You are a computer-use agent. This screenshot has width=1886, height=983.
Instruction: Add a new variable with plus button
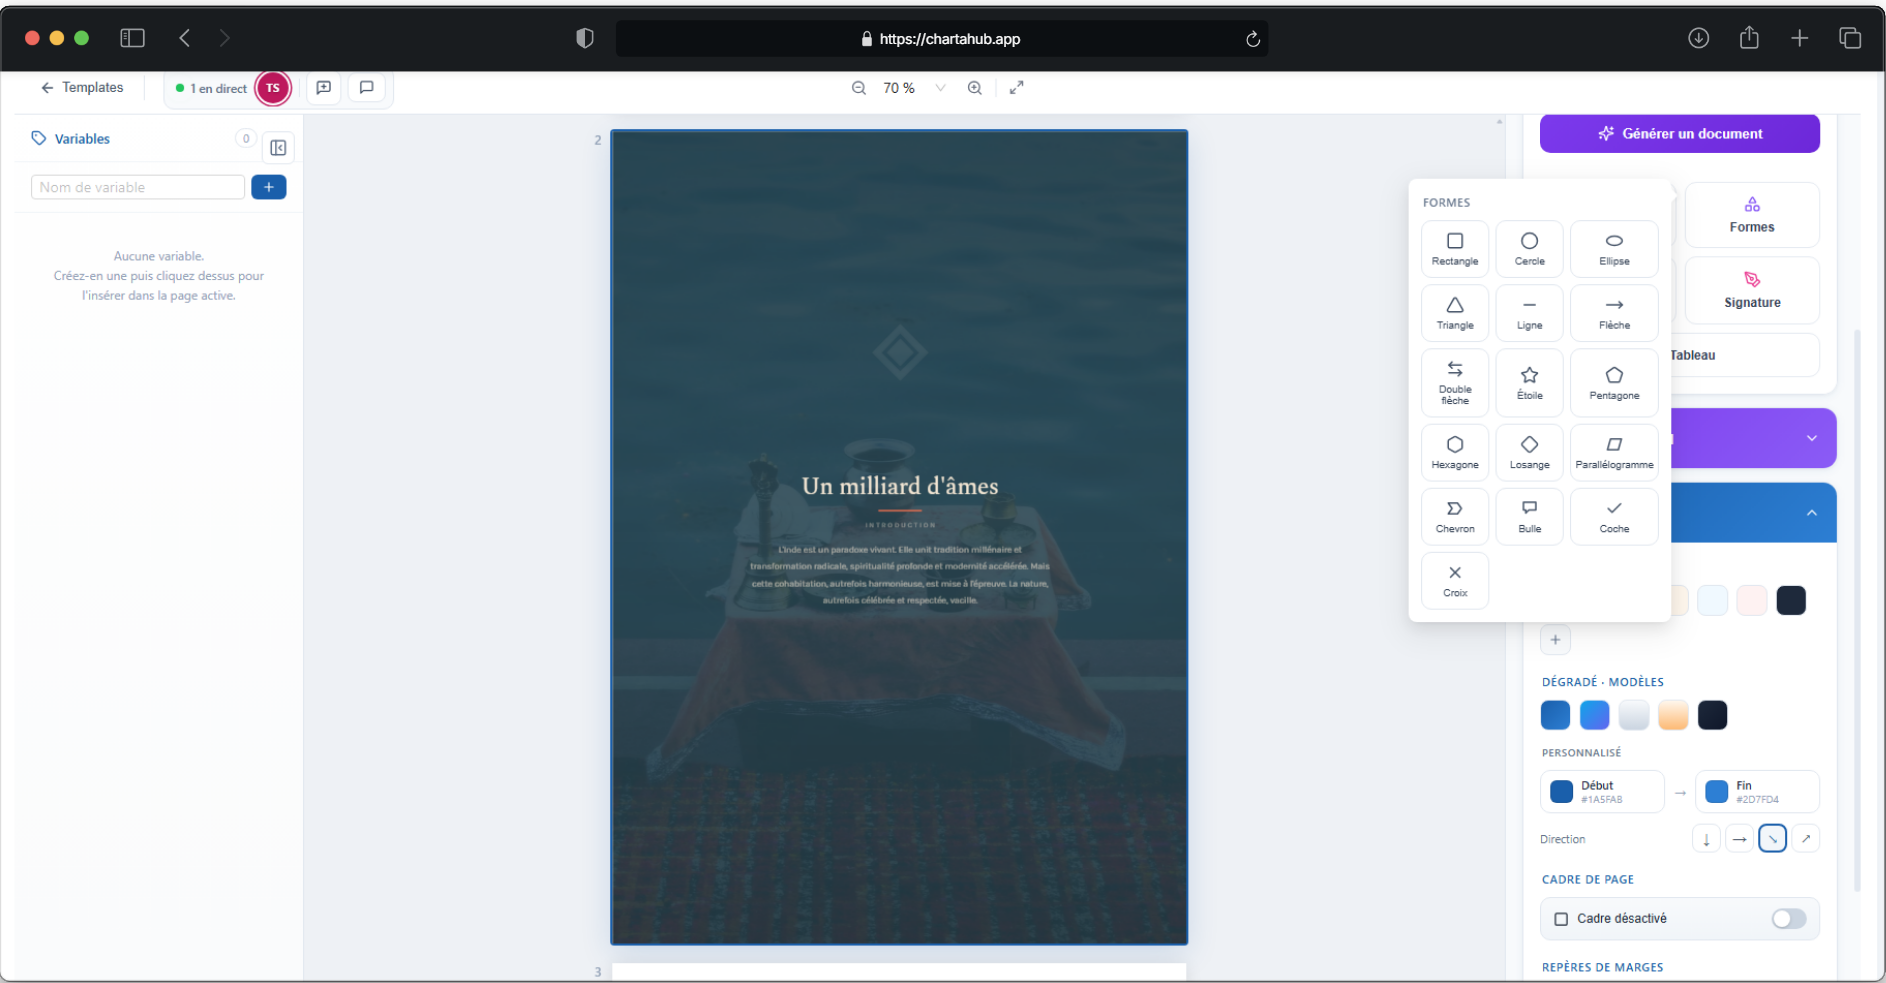[x=269, y=187]
